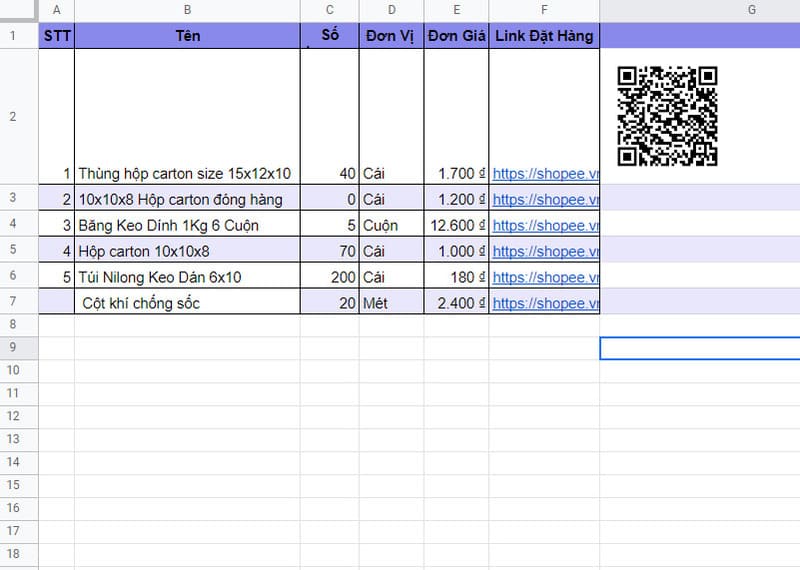Screen dimensions: 800x570
Task: Select quantity cell 70
Action: pos(330,250)
